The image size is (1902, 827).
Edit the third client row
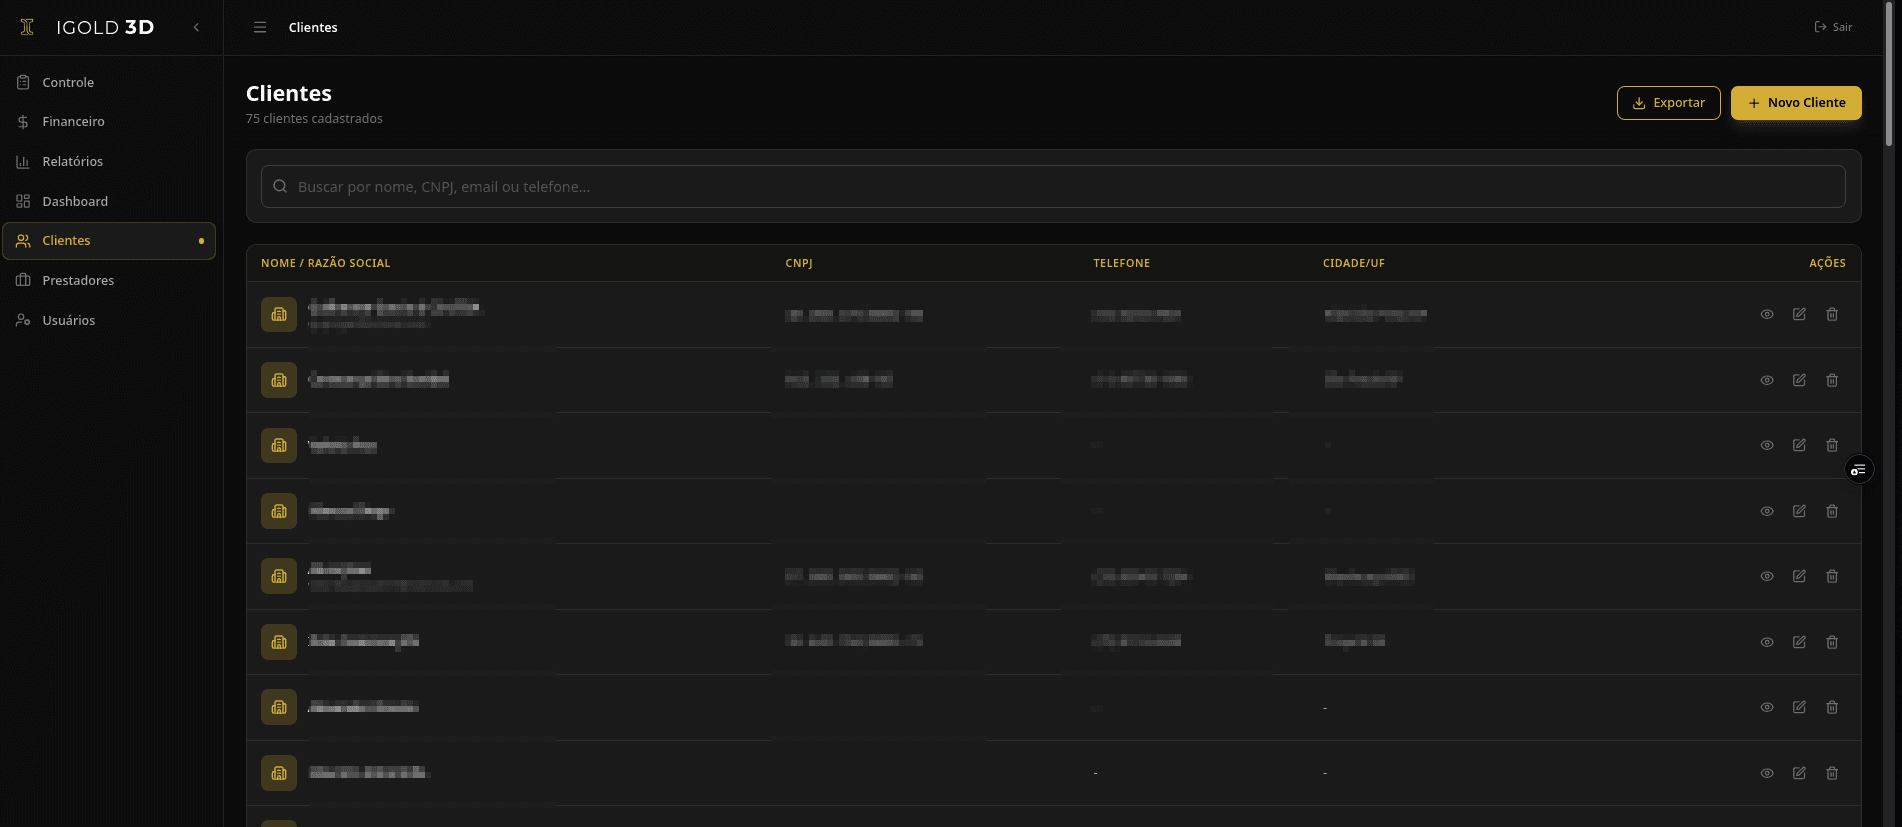click(1799, 445)
